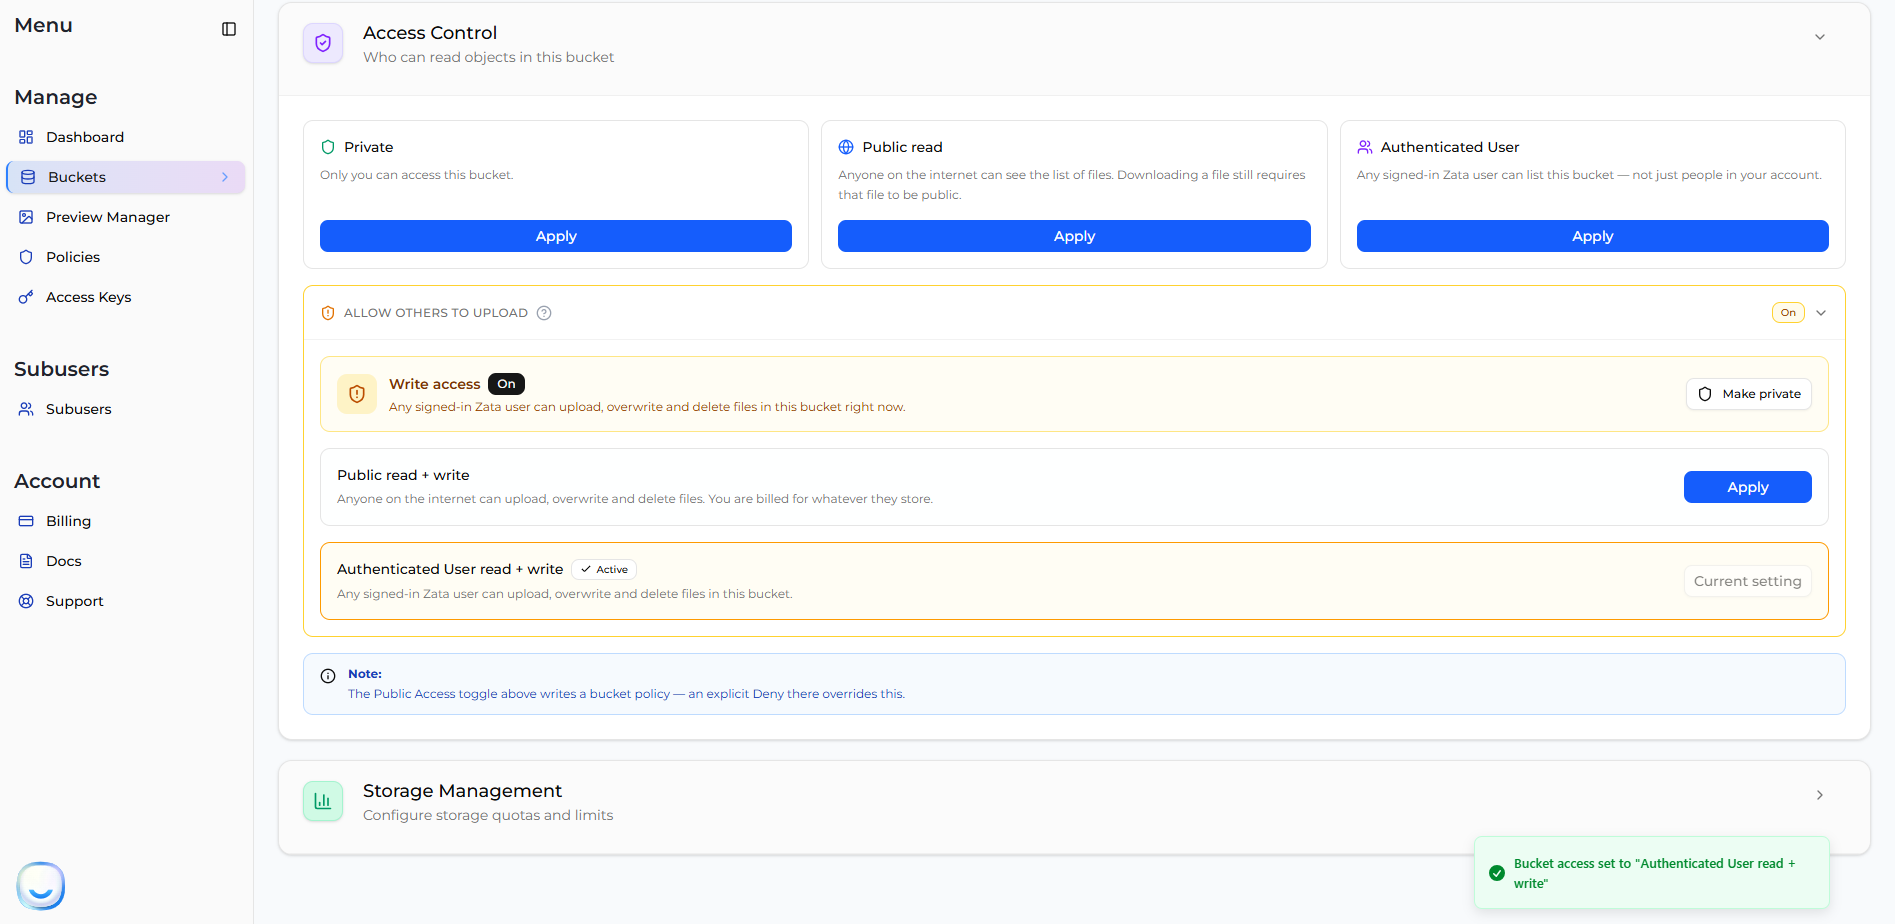Click the Docs file icon

[x=26, y=561]
